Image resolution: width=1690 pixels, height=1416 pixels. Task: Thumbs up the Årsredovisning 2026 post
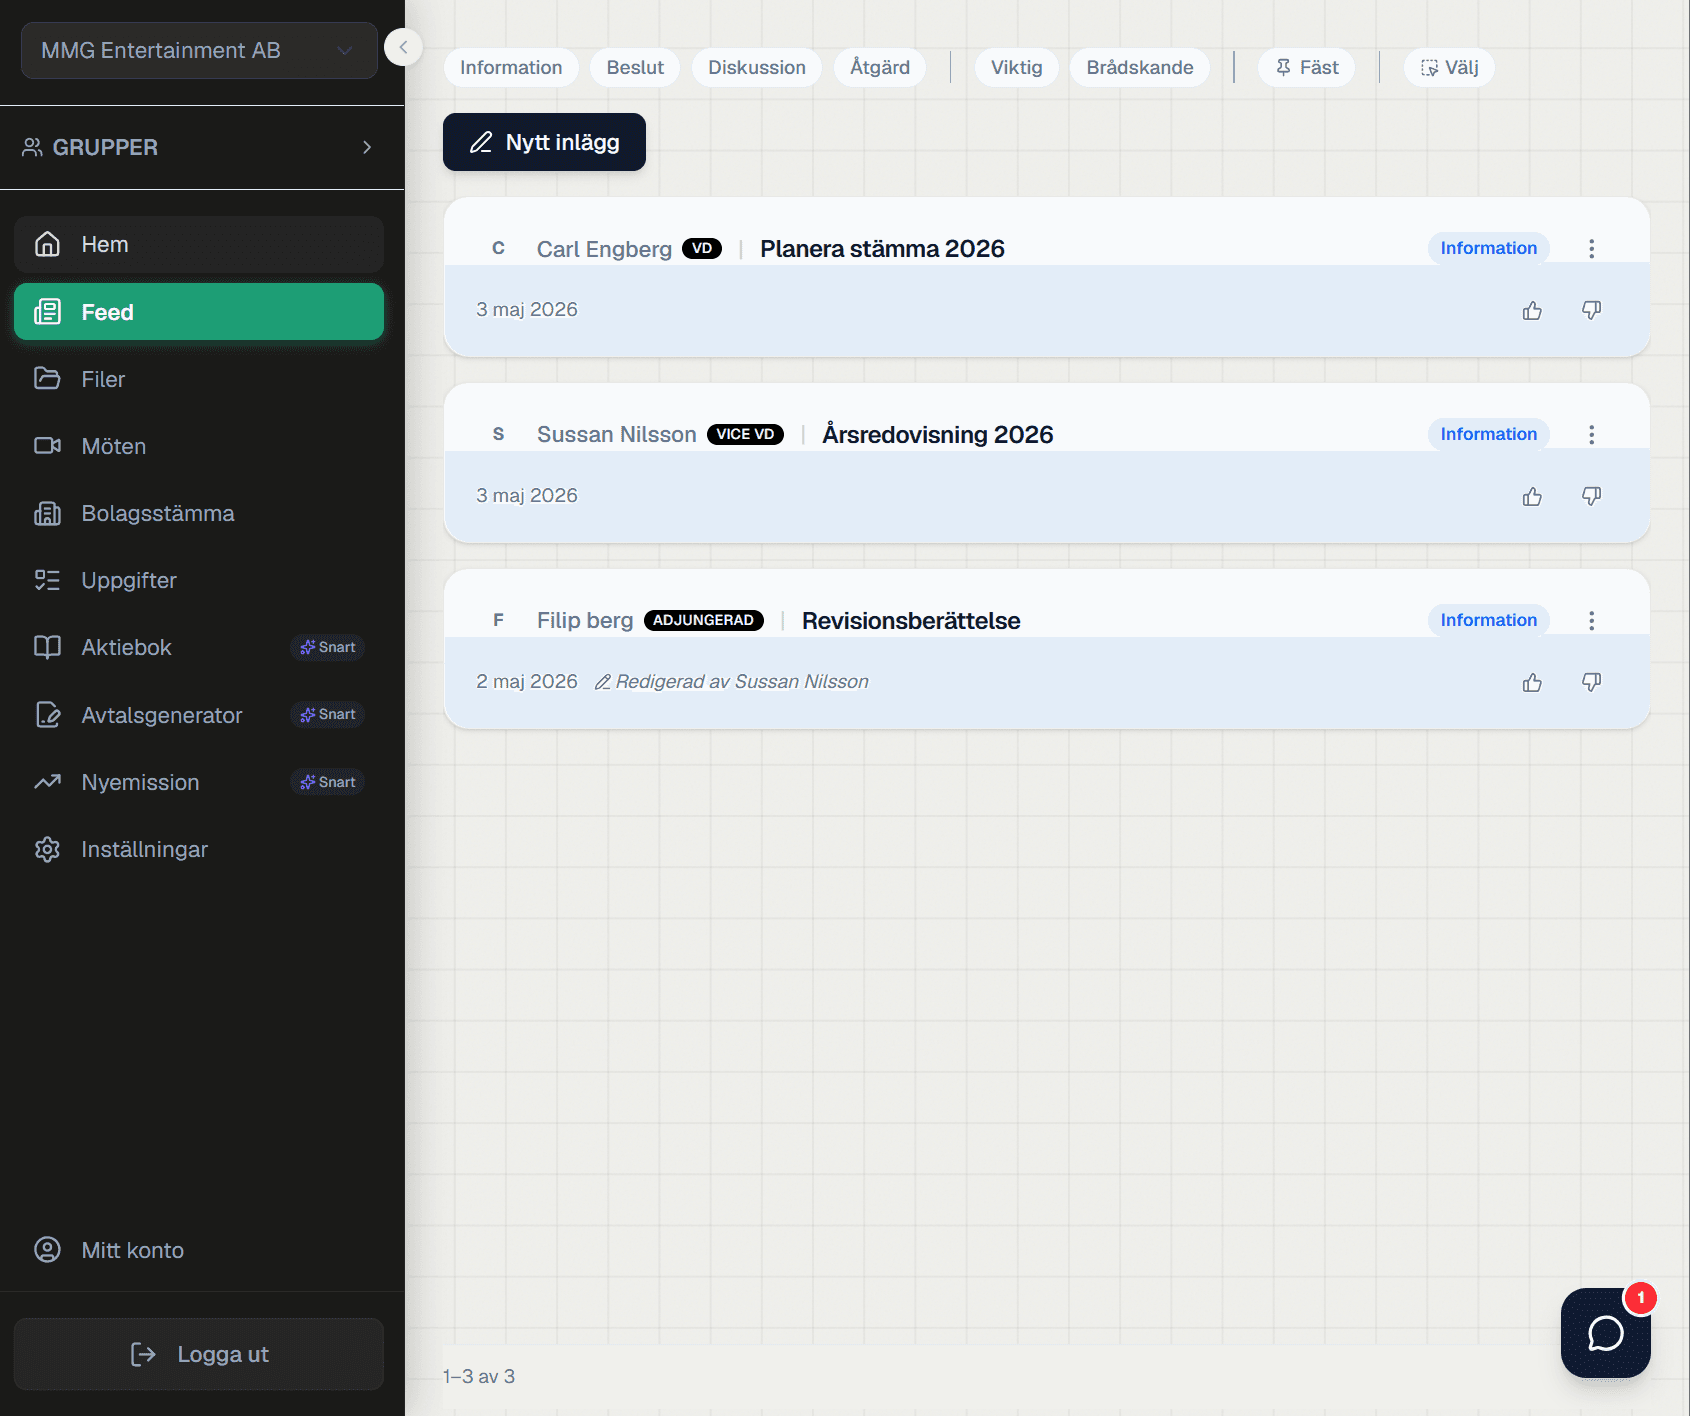click(x=1532, y=497)
